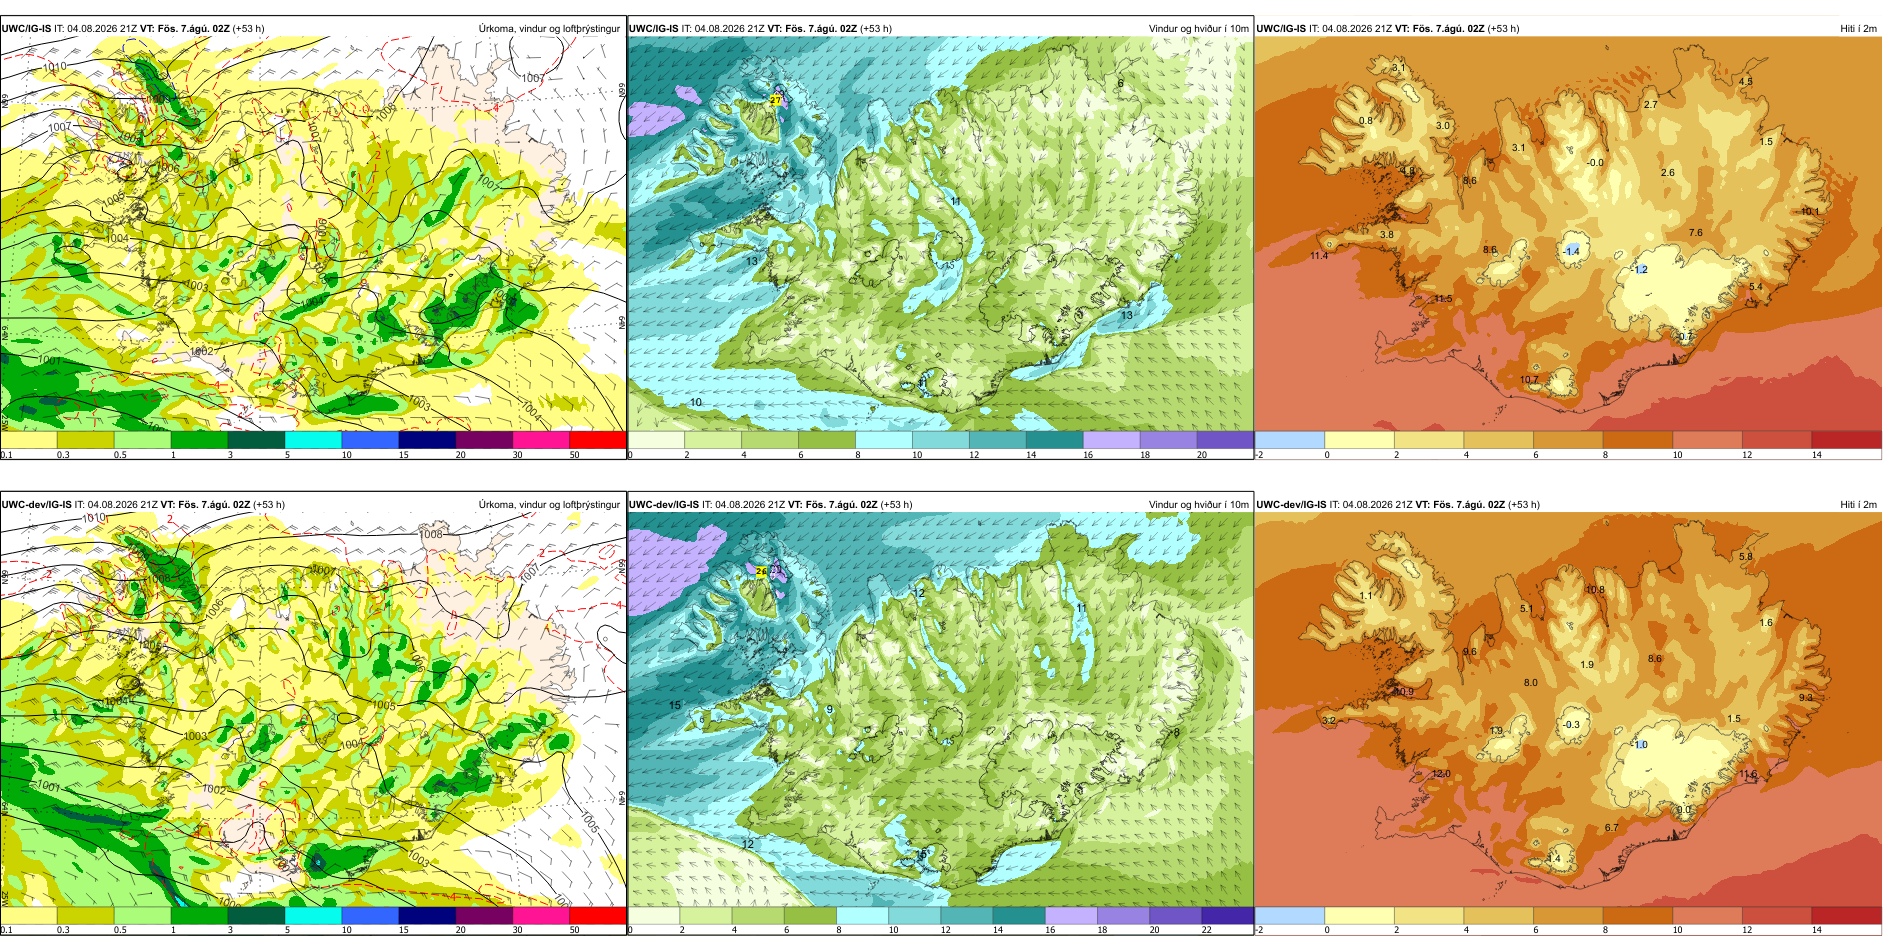Click the yellow-highlighted gust value 26 on UWC-dev wind map
The width and height of the screenshot is (1900, 950).
[761, 572]
